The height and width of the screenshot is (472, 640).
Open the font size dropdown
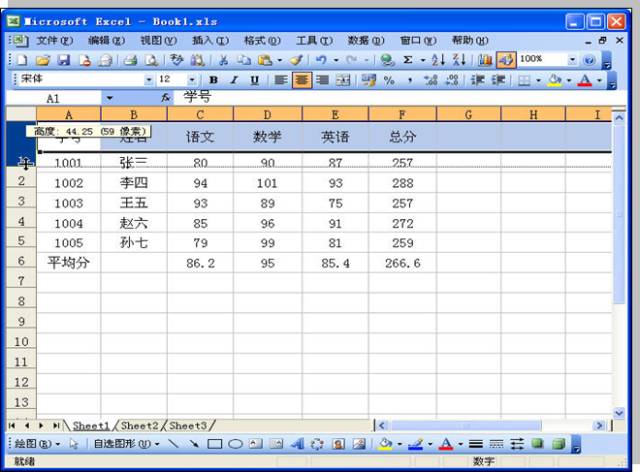click(191, 79)
